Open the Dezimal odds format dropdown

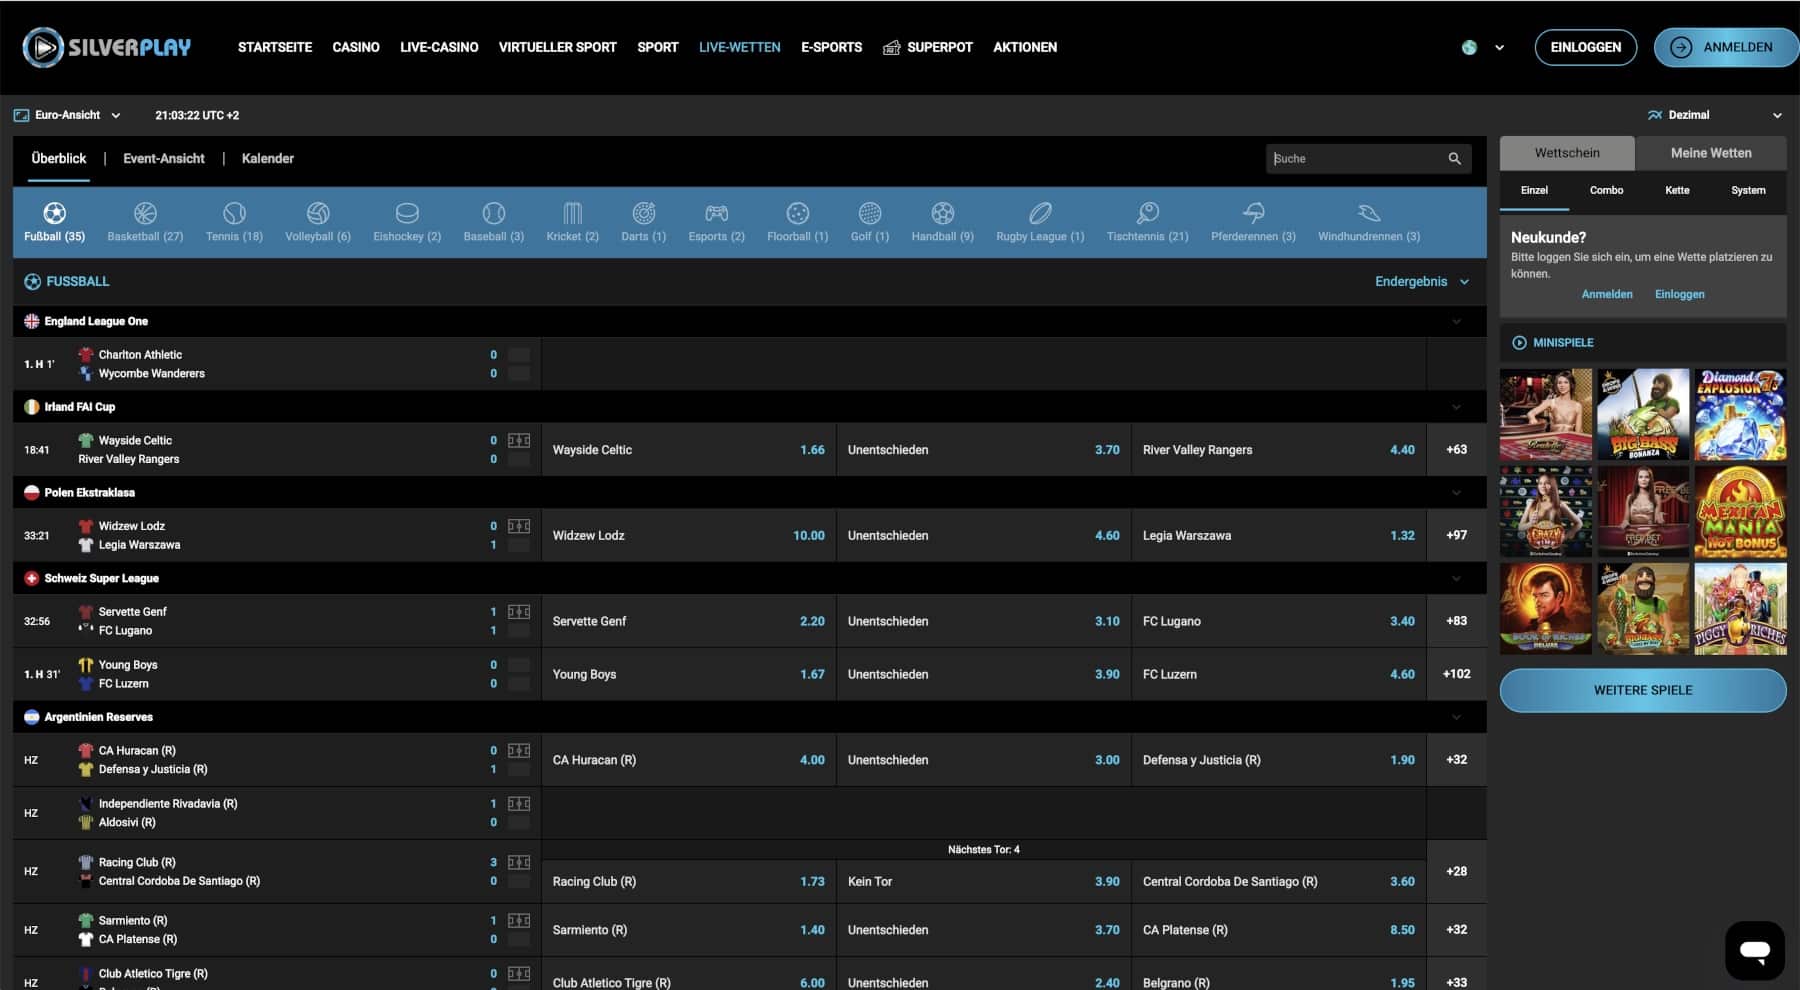pyautogui.click(x=1714, y=115)
